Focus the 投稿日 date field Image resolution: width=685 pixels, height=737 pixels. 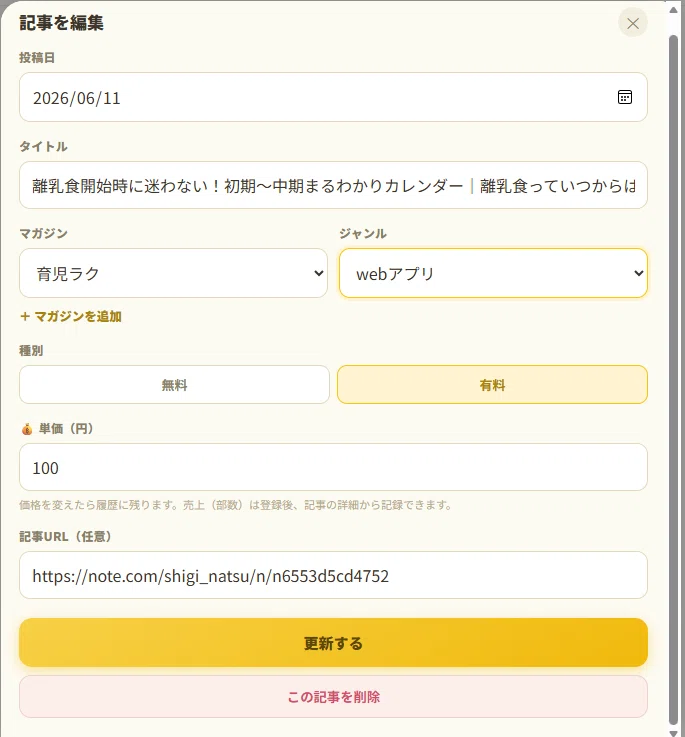(333, 97)
